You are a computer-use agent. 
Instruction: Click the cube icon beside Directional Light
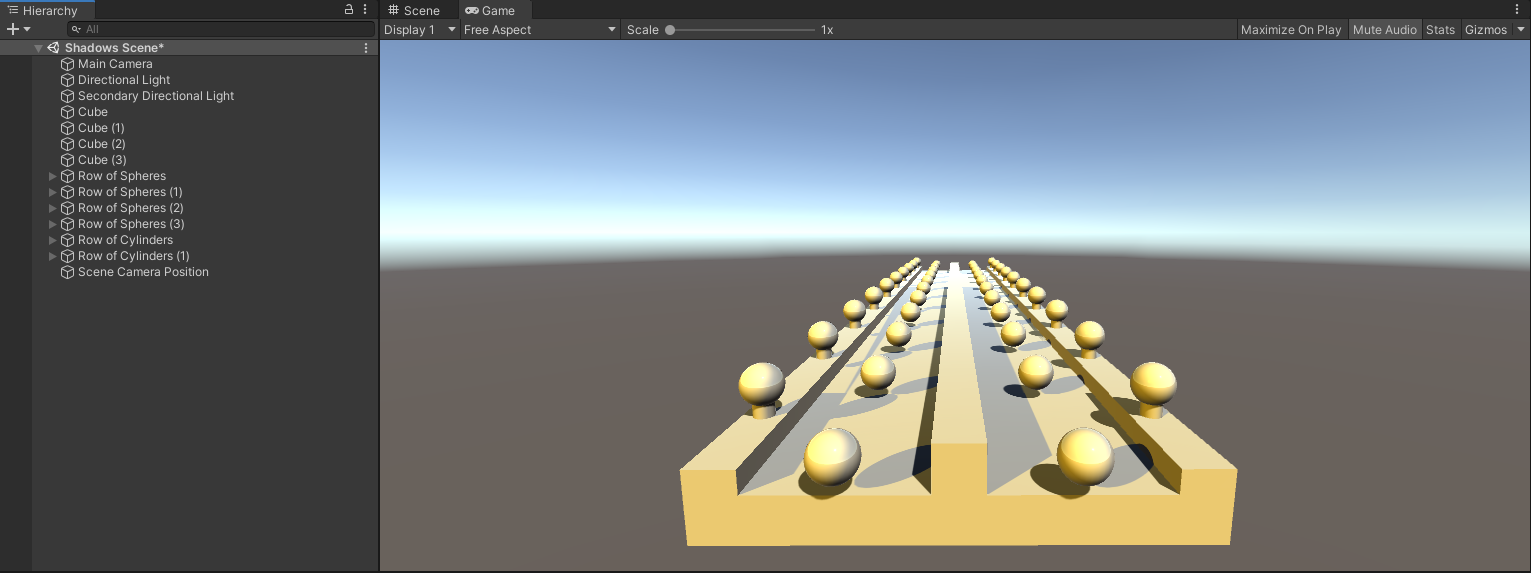[x=68, y=80]
